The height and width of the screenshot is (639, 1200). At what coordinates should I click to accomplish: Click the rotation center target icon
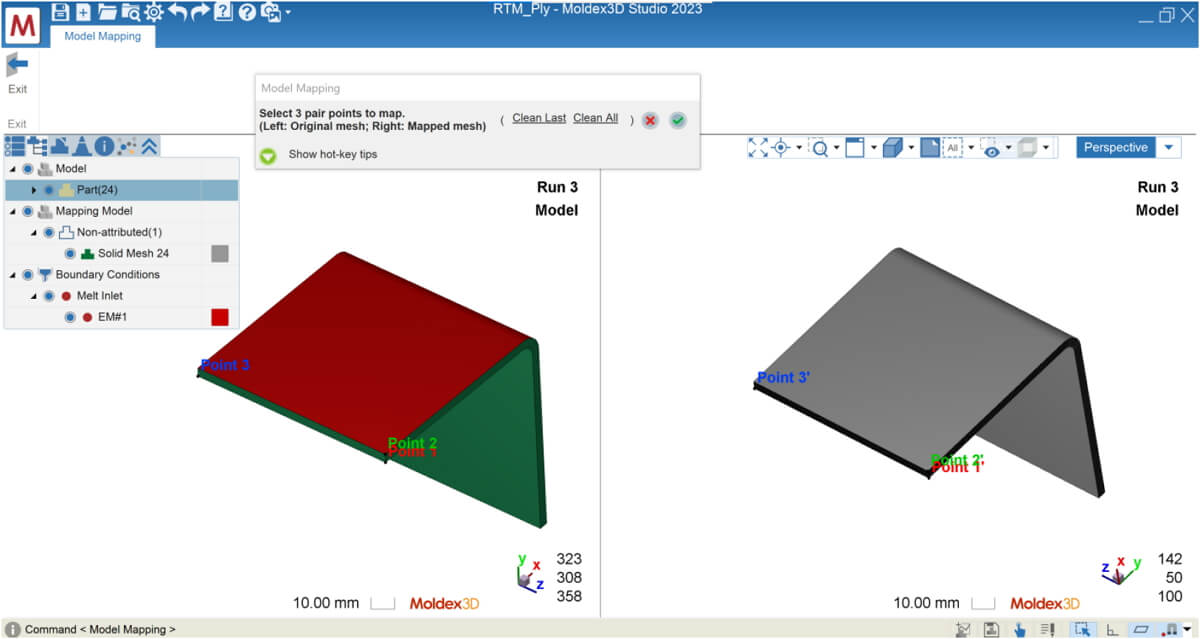(781, 148)
